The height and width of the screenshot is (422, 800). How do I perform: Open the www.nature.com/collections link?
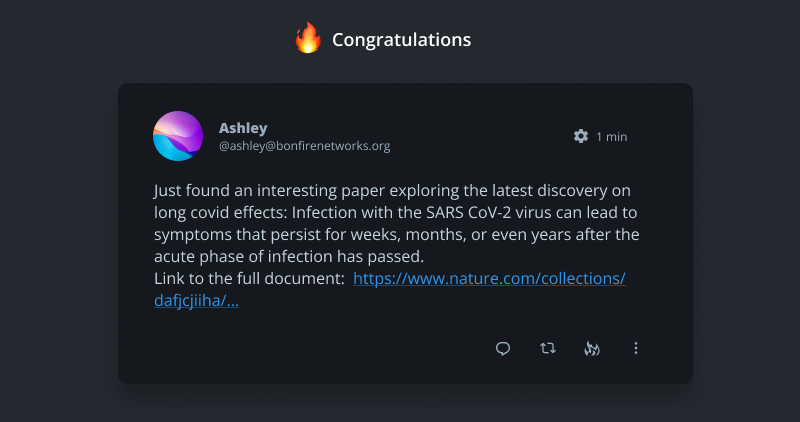click(x=489, y=278)
